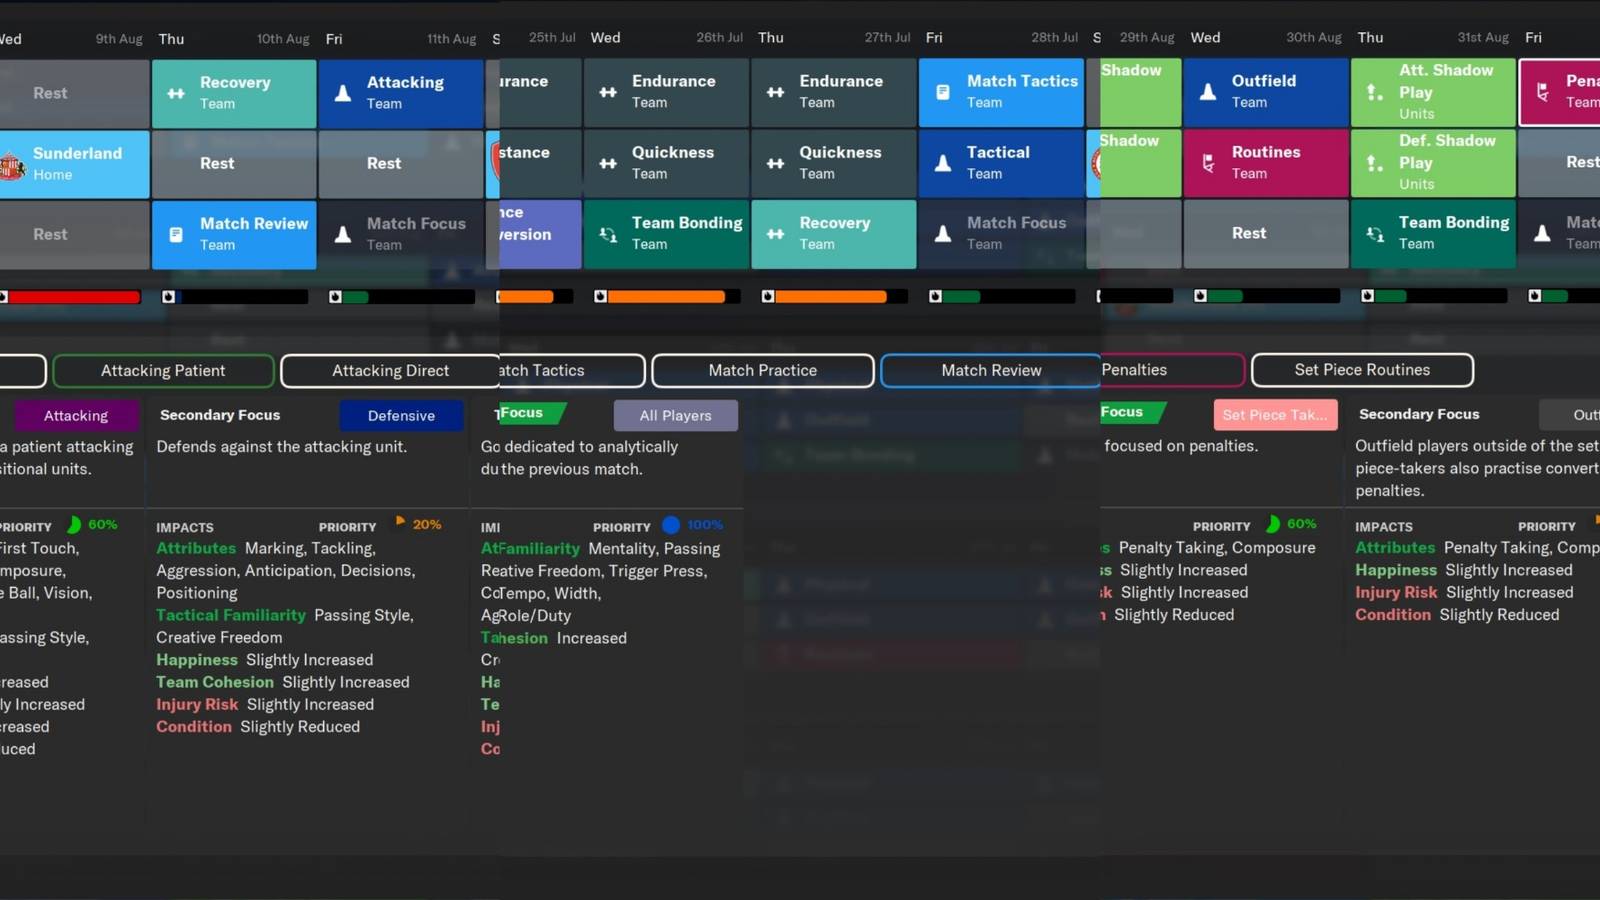
Task: Click the Sunderland club crest
Action: tap(12, 165)
